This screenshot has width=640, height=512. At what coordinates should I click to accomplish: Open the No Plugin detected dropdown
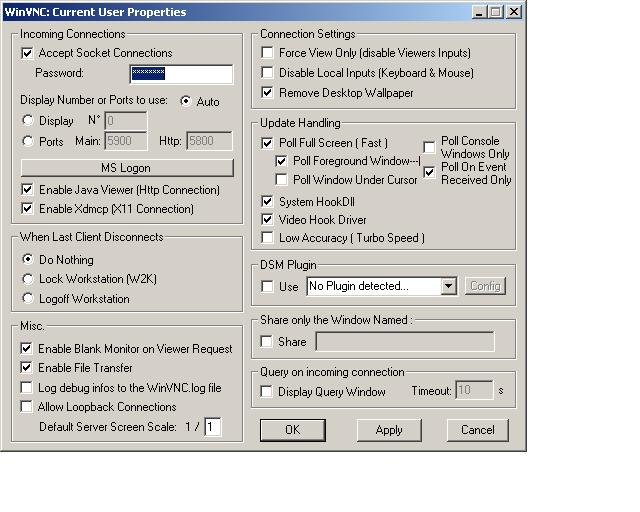(x=448, y=286)
